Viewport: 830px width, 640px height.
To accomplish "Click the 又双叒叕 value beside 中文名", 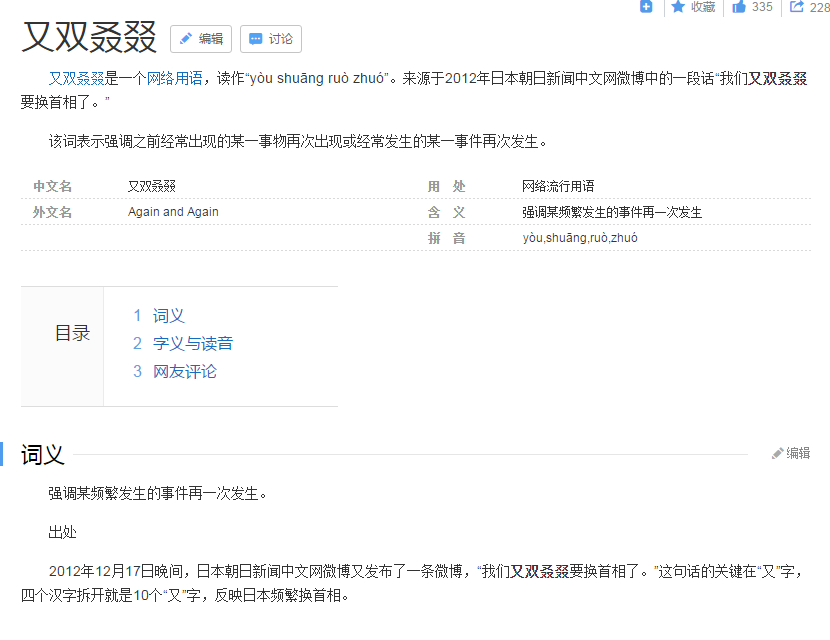I will pos(152,186).
